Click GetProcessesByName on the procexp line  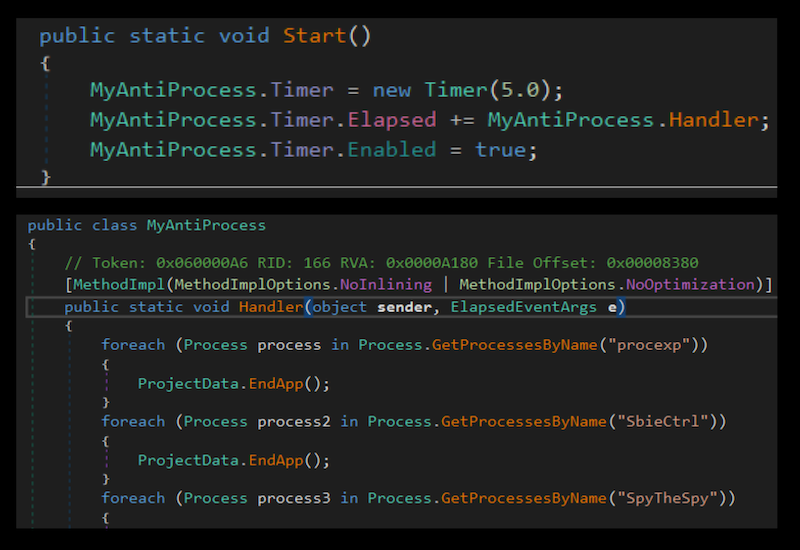tap(514, 345)
